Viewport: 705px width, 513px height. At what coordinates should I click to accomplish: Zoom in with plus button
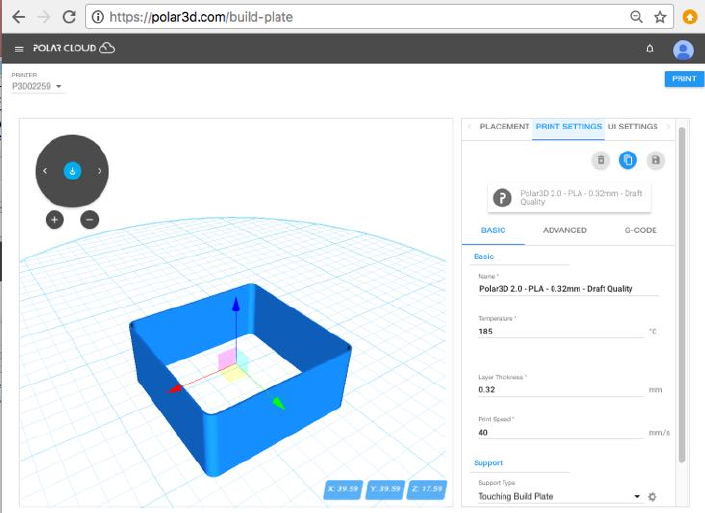[x=55, y=220]
